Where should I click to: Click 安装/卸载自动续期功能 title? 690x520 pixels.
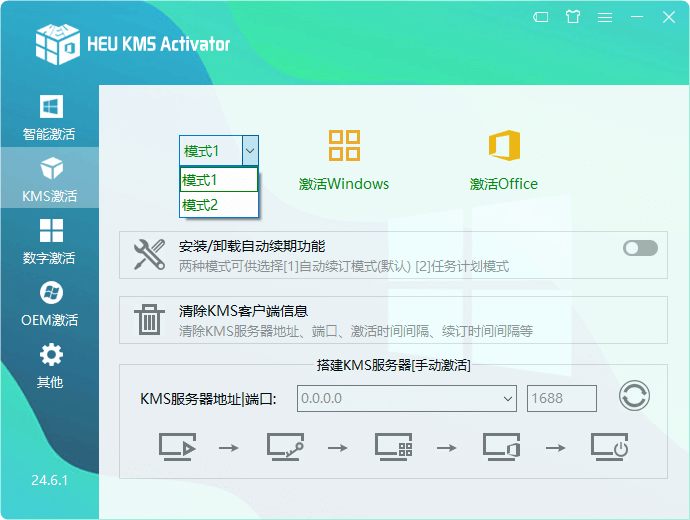(252, 246)
